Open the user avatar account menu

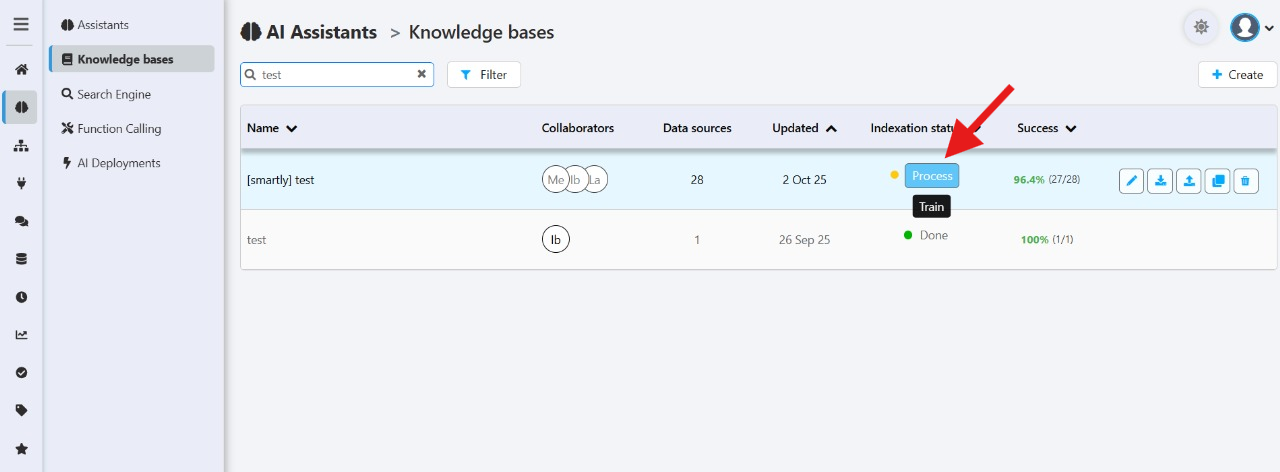coord(1251,27)
